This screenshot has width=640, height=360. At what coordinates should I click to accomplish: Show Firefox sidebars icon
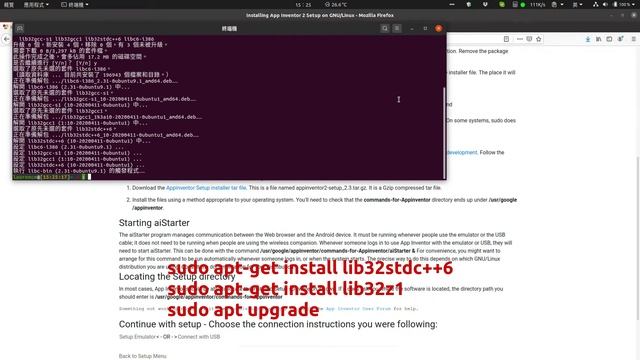pyautogui.click(x=609, y=39)
